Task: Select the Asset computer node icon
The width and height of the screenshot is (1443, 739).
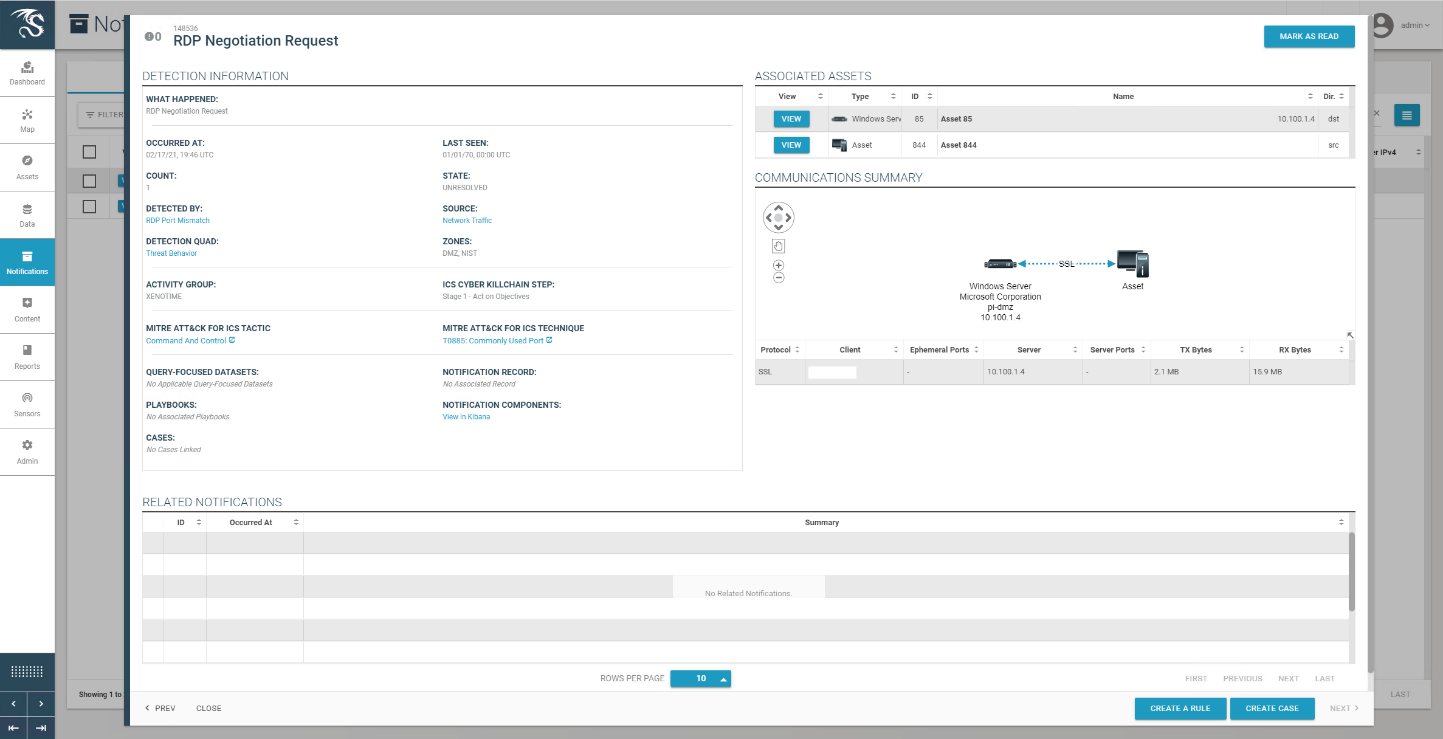Action: [x=1133, y=264]
